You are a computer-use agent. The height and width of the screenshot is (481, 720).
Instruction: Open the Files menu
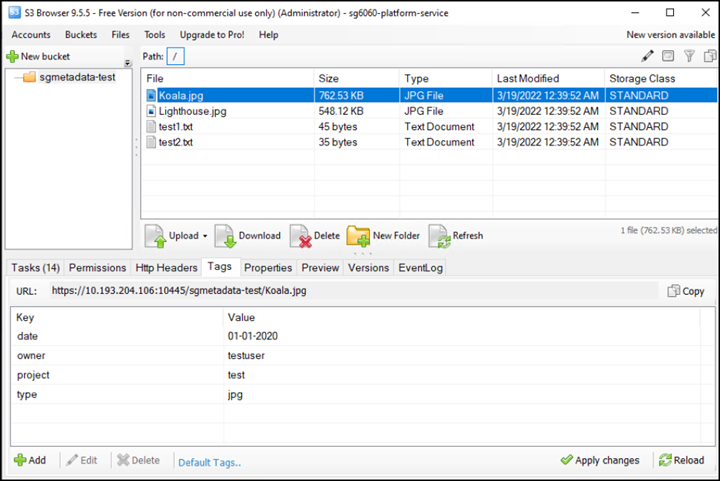pos(120,35)
